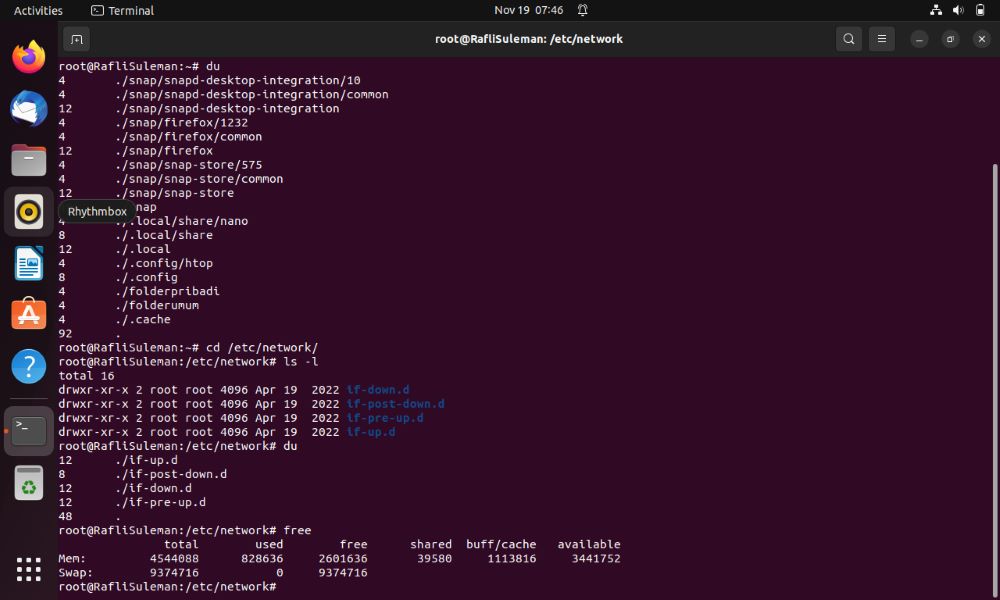The height and width of the screenshot is (600, 1000).
Task: Open the volume icon in top bar
Action: tap(958, 10)
